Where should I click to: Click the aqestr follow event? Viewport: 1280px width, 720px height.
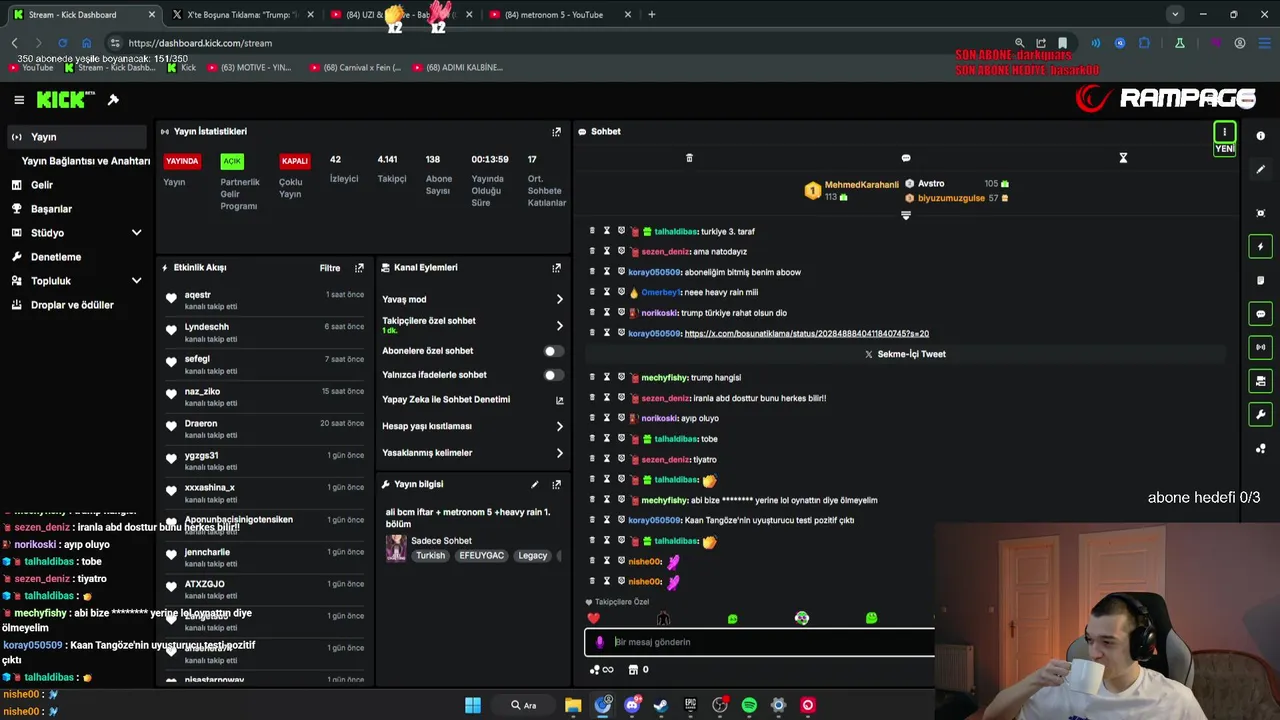(265, 300)
